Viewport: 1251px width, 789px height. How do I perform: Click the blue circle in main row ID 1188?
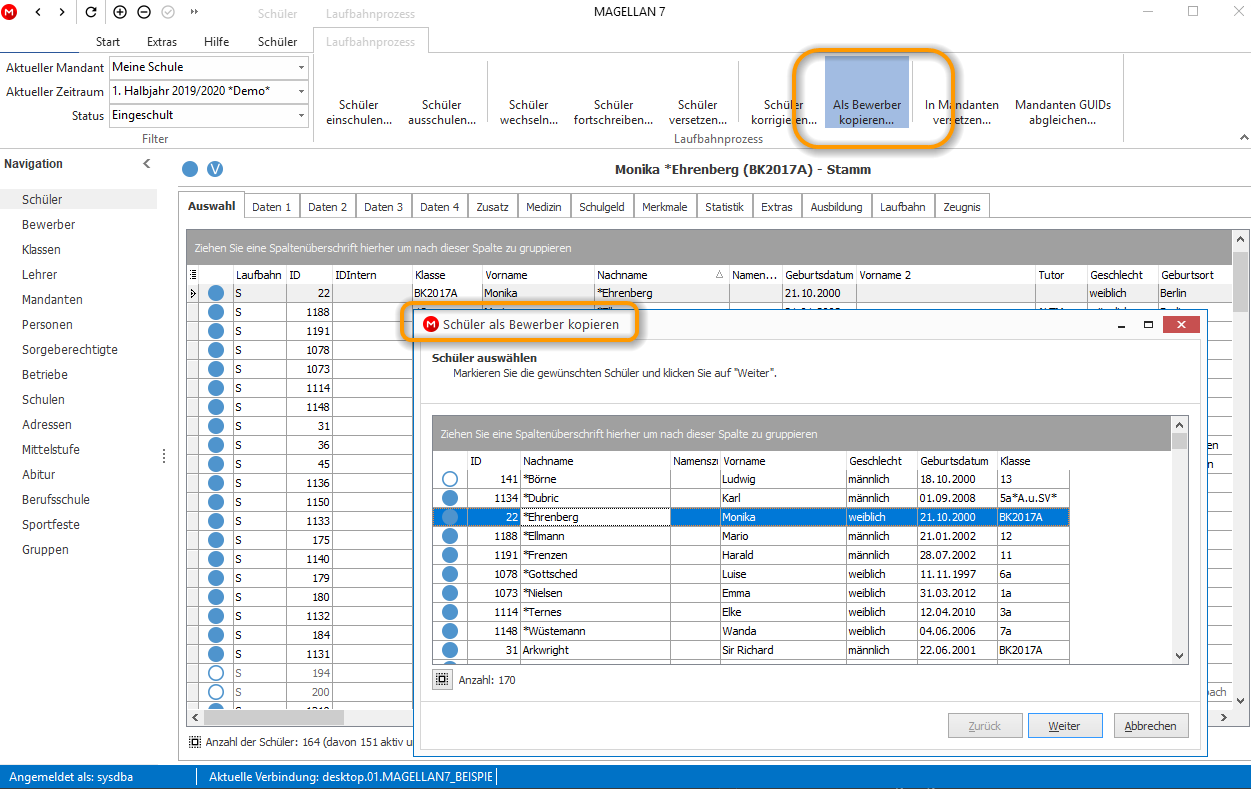tap(216, 312)
